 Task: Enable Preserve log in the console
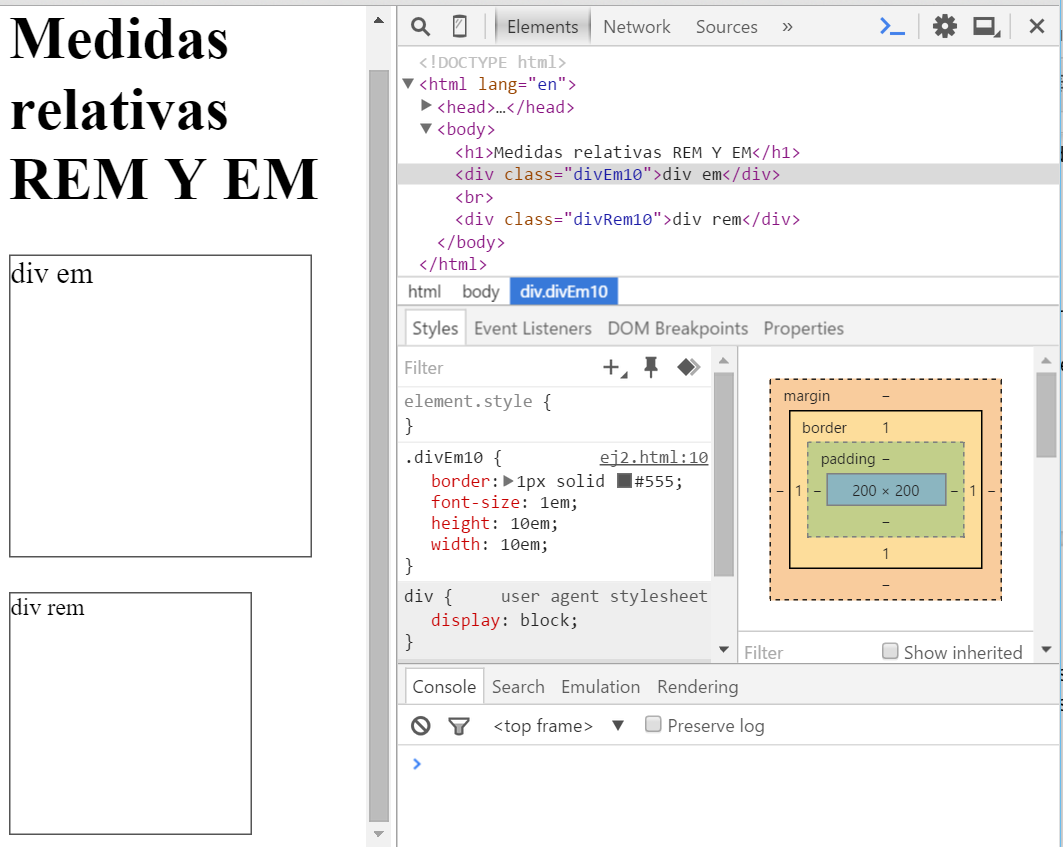point(655,725)
